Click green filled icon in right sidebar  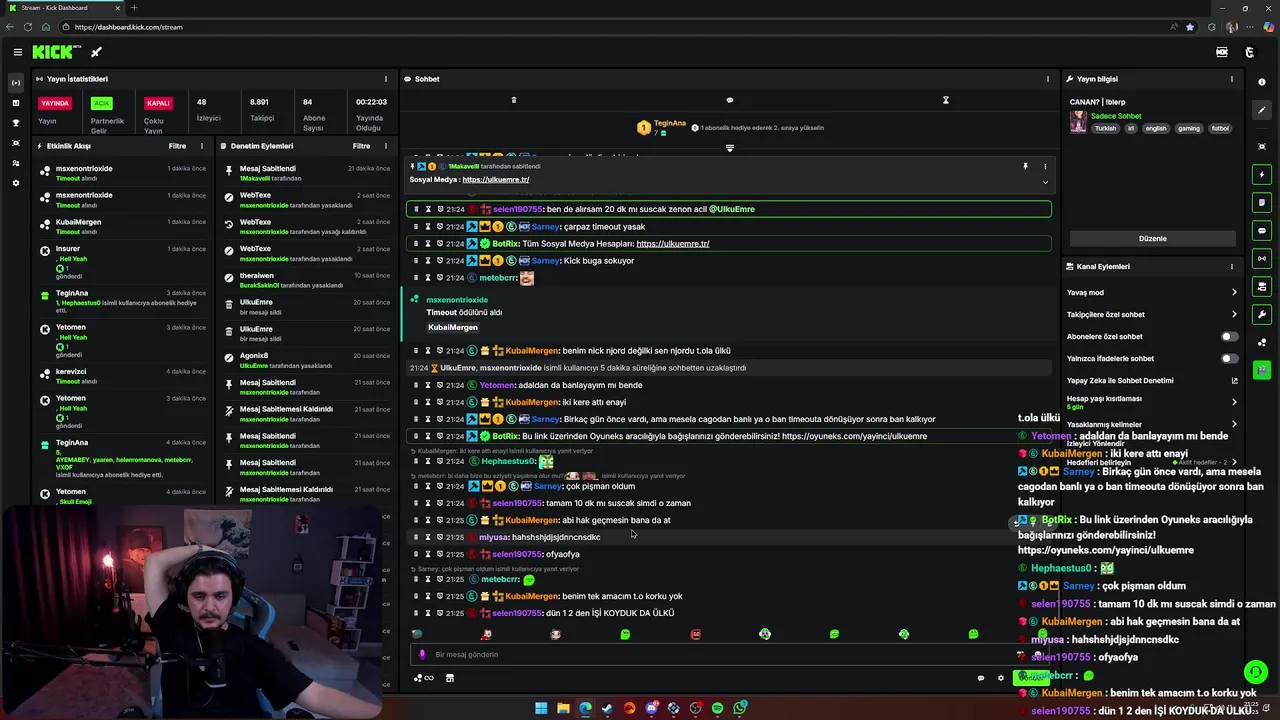pos(1262,370)
